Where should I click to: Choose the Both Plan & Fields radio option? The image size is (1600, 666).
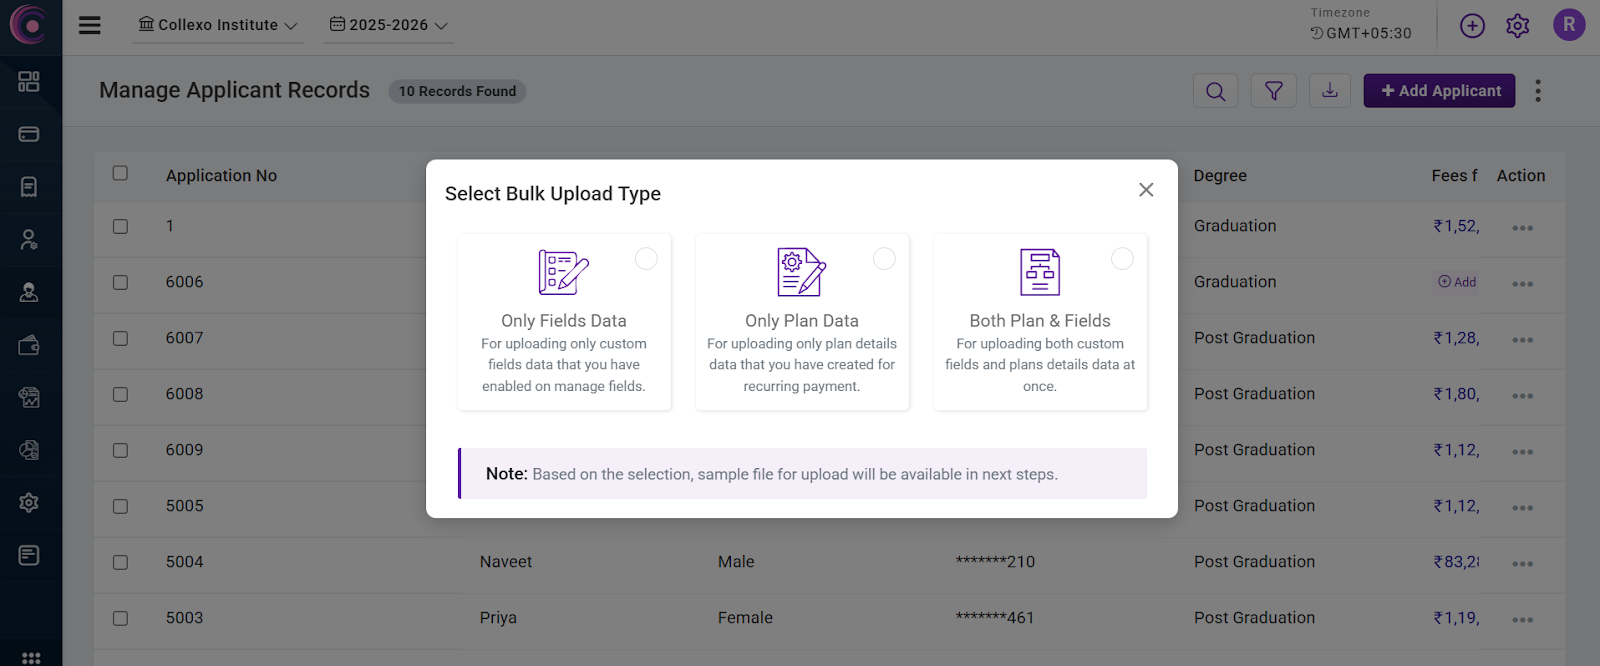click(1122, 259)
